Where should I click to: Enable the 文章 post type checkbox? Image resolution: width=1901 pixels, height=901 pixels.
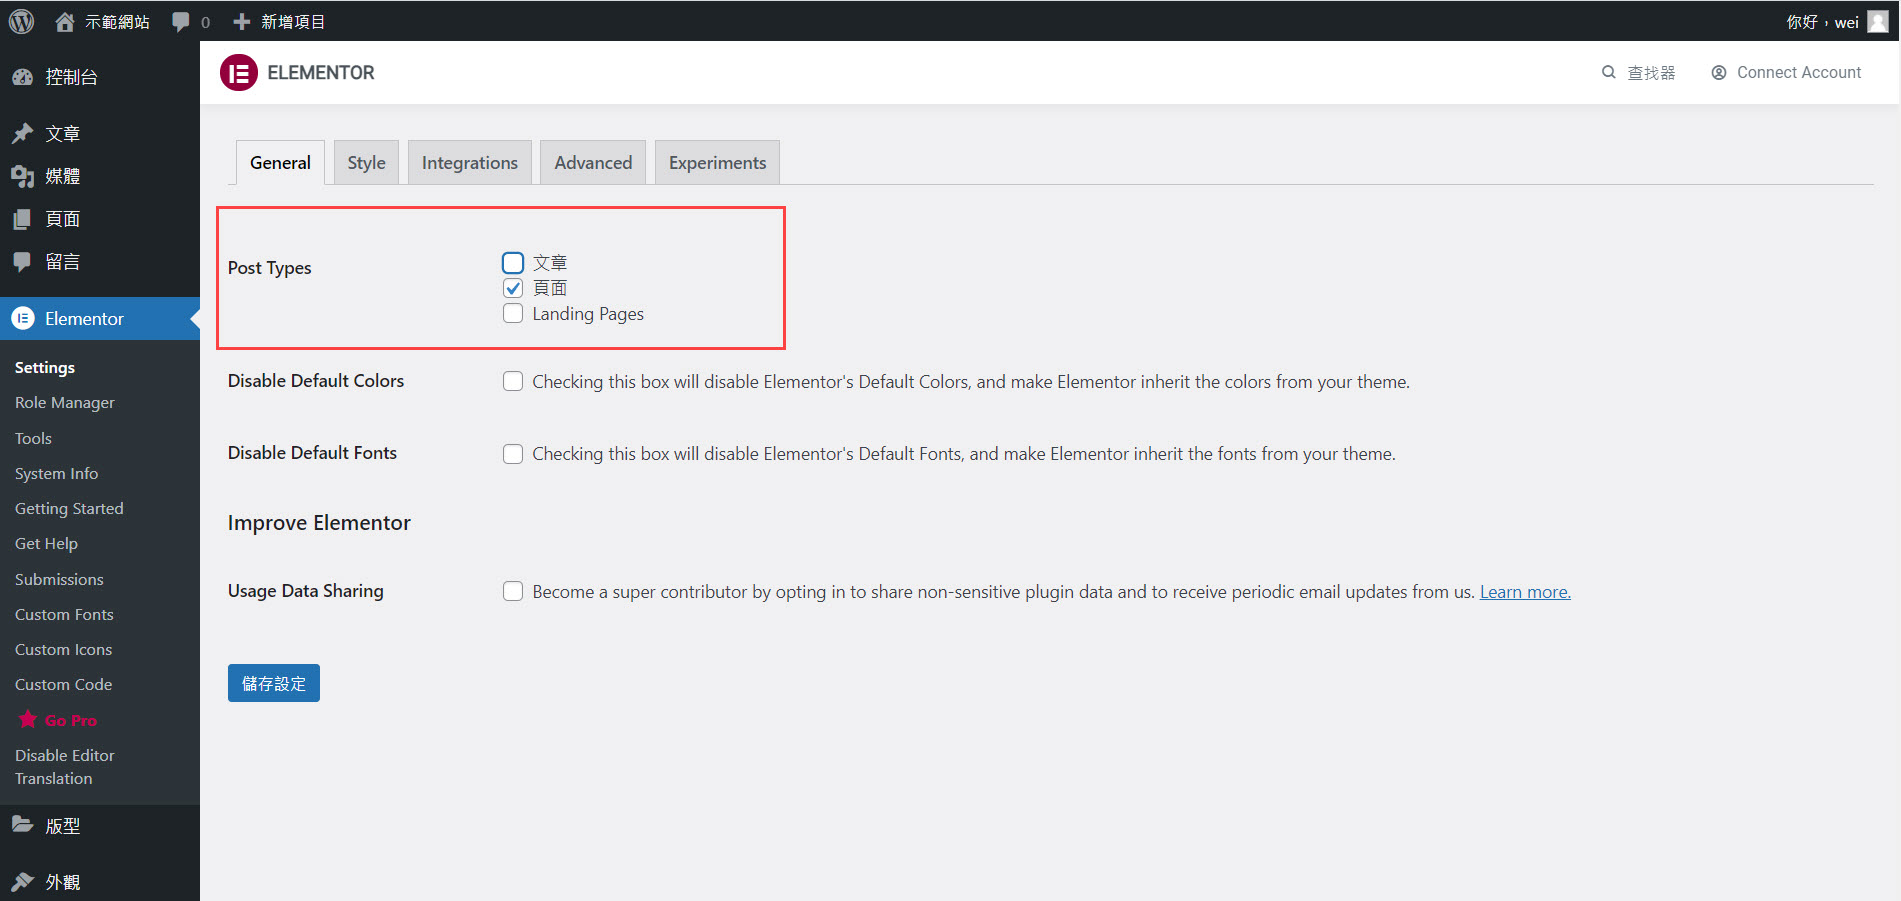[513, 263]
